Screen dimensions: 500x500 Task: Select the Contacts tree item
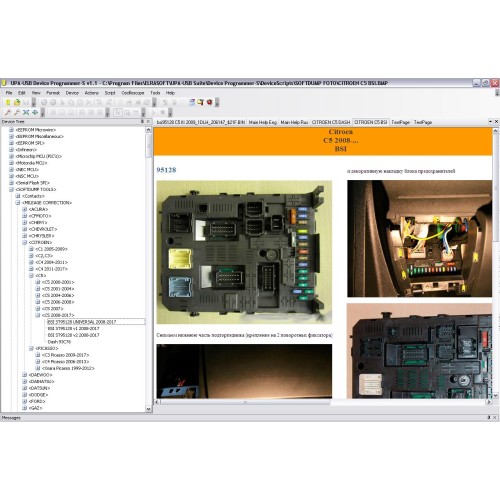coord(33,196)
